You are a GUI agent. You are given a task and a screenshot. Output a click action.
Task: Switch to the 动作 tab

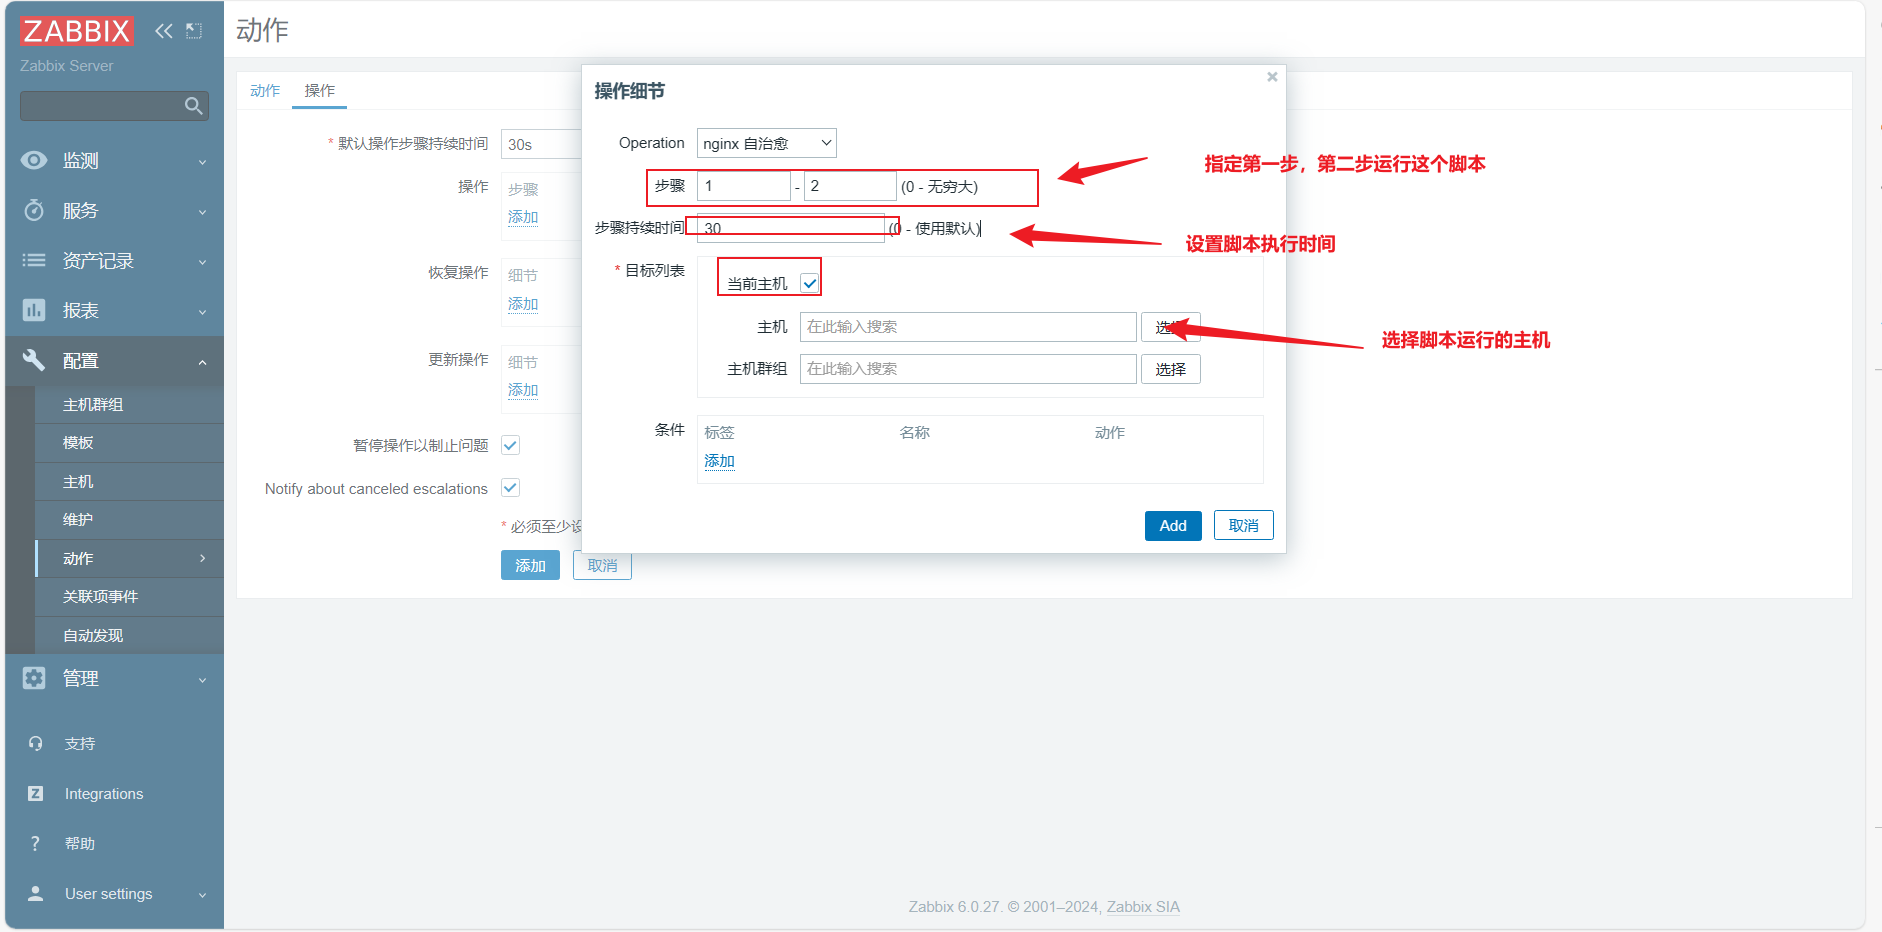(265, 90)
